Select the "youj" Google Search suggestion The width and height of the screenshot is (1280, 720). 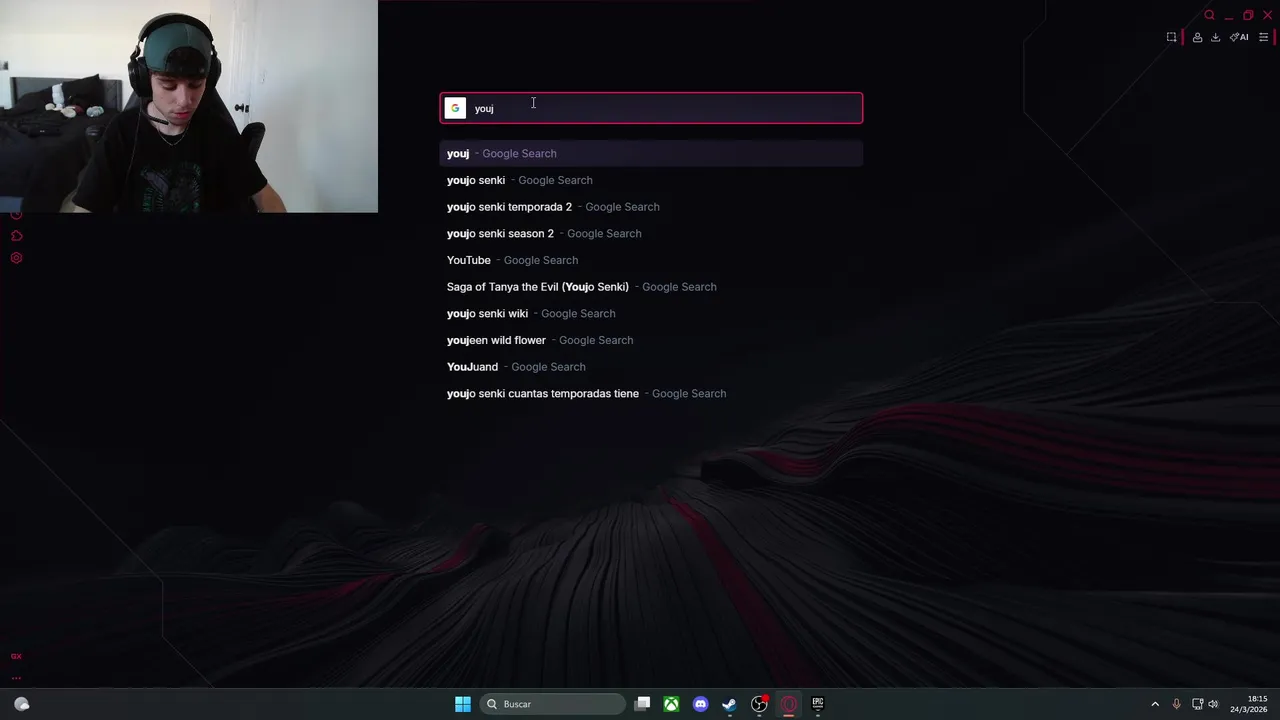[651, 154]
